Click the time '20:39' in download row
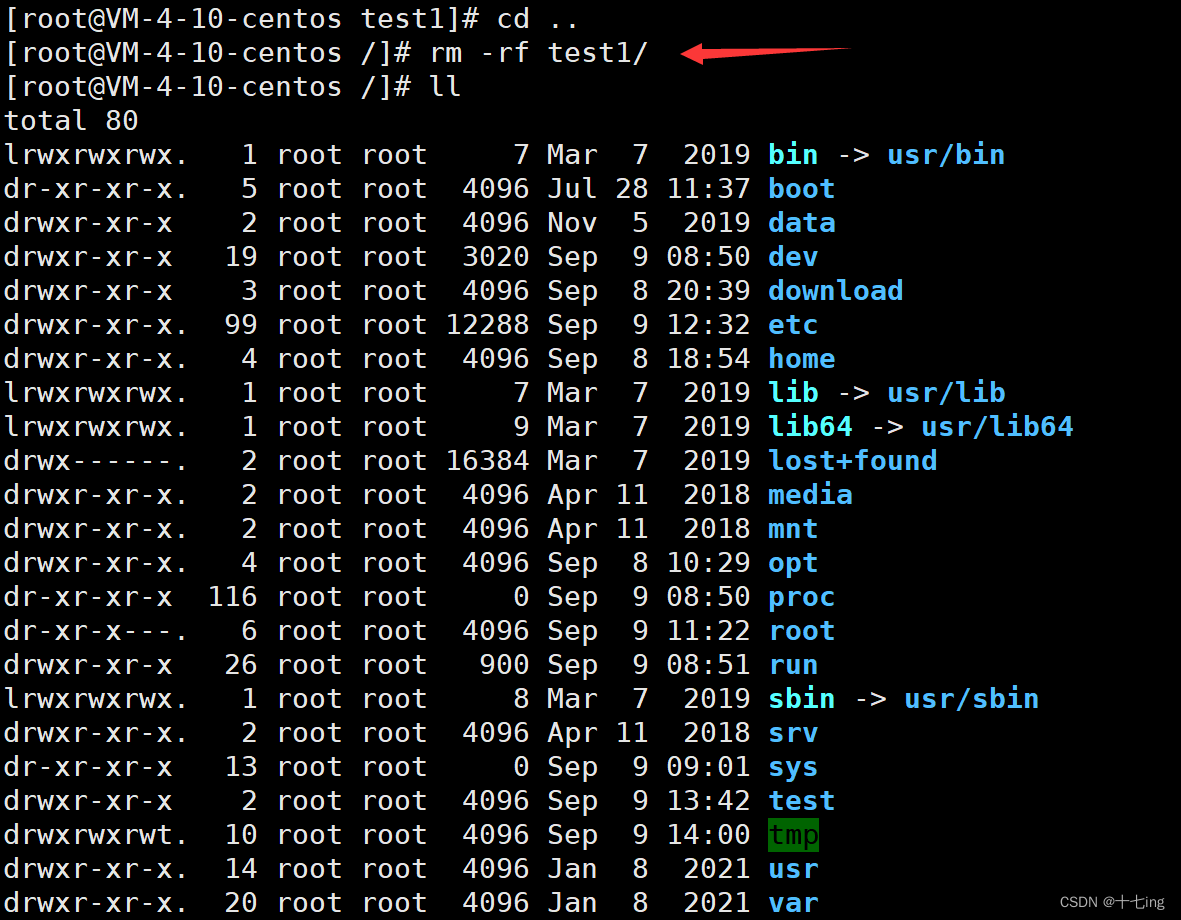 click(708, 291)
